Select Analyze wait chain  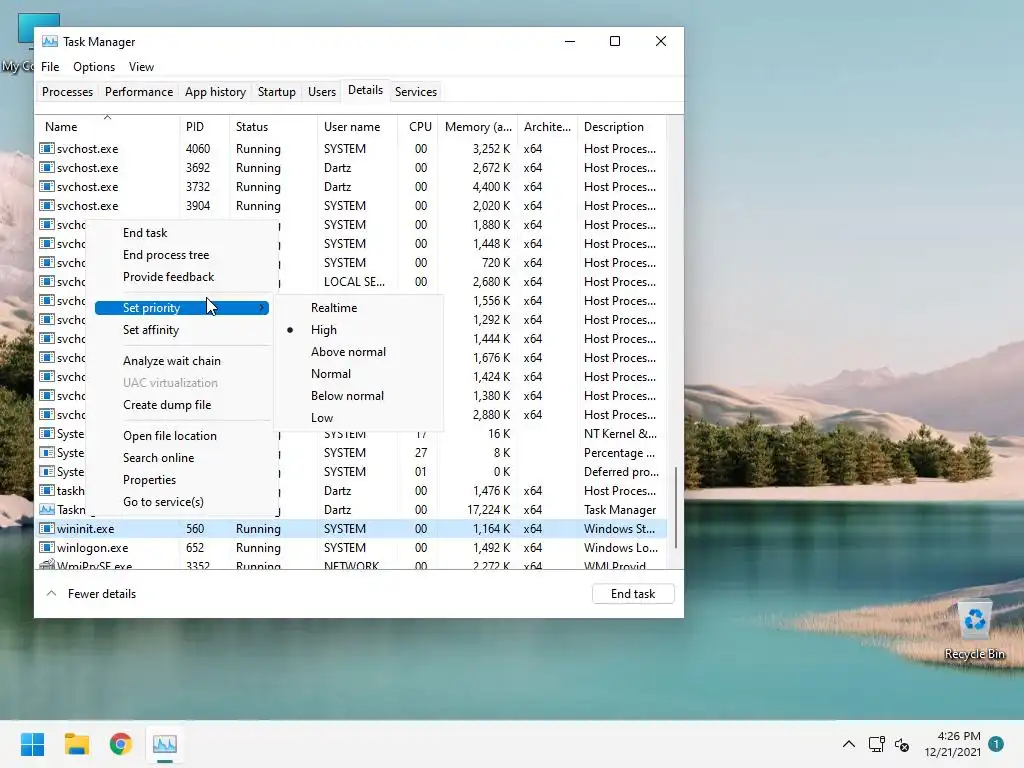[x=172, y=360]
